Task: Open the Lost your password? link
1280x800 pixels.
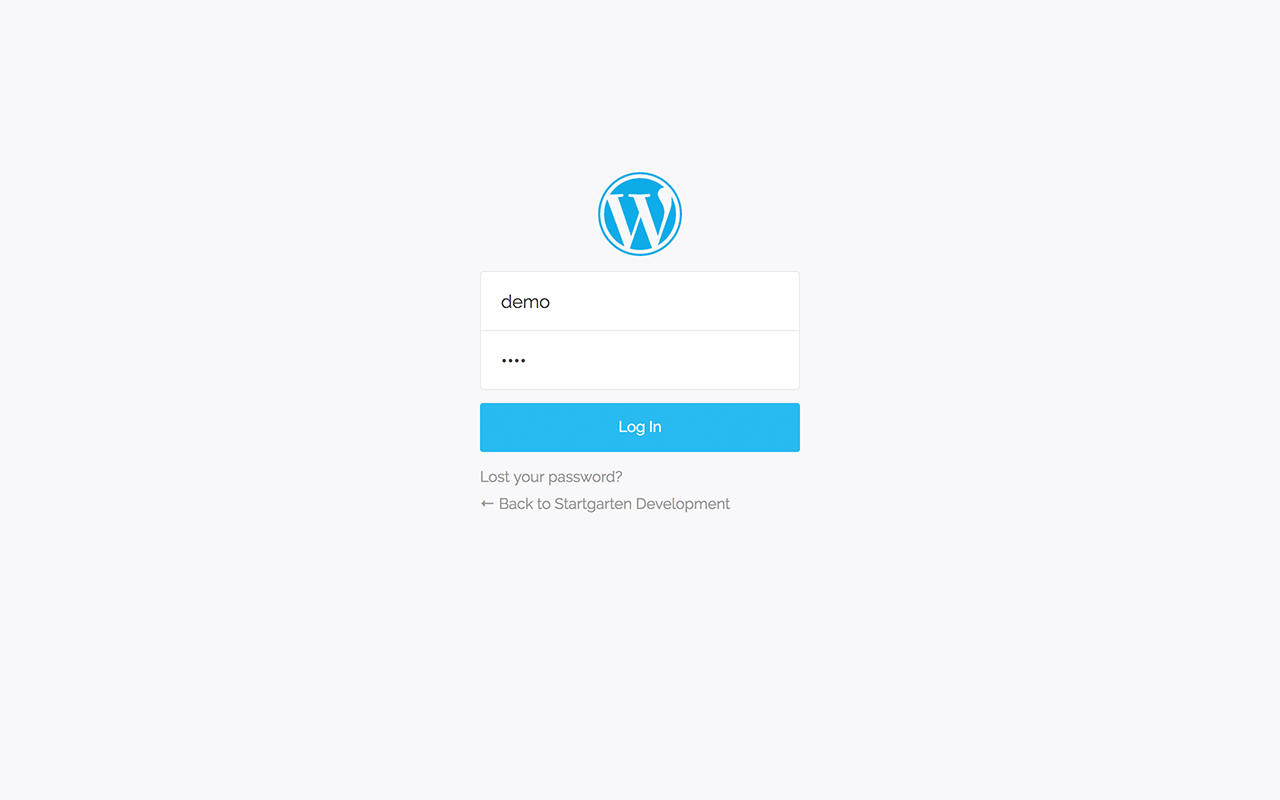Action: [551, 477]
